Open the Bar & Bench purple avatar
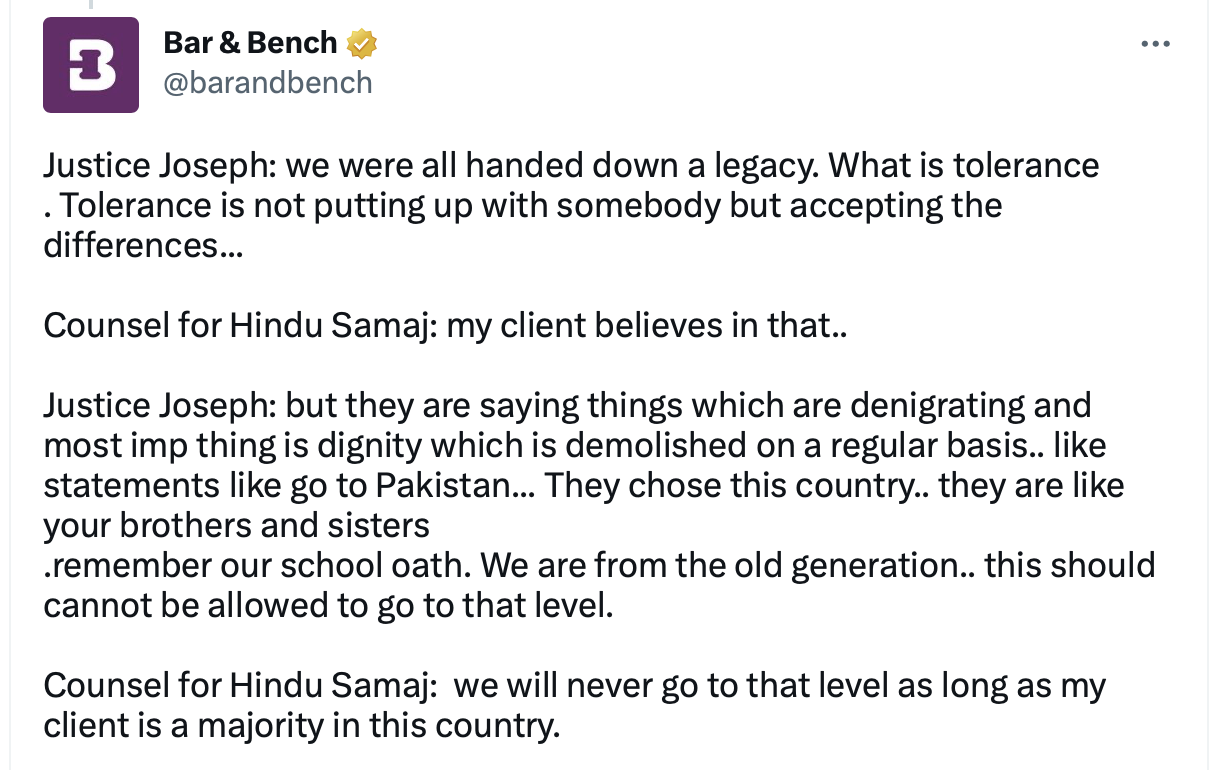1222x770 pixels. pyautogui.click(x=91, y=65)
